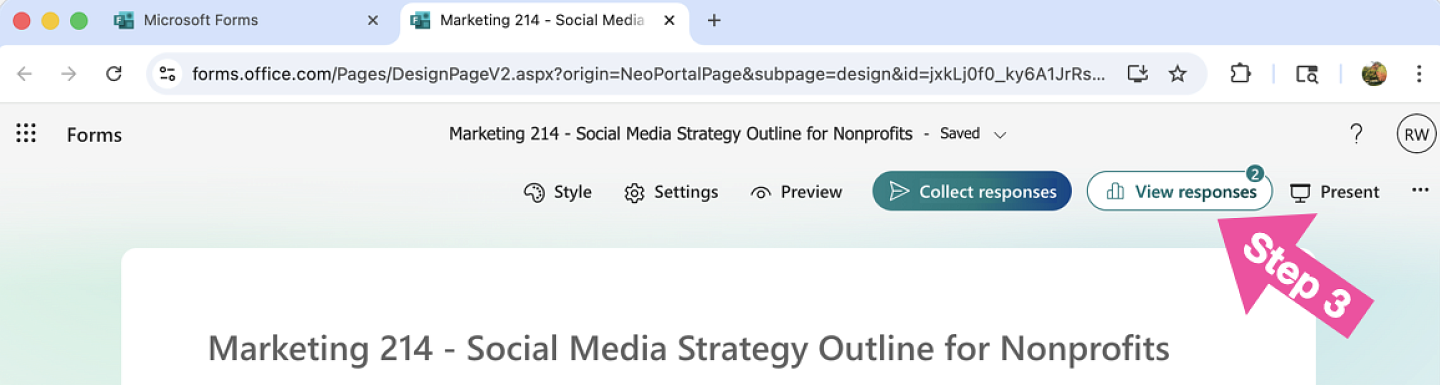Bookmark this page with the star
The width and height of the screenshot is (1440, 385).
coord(1178,74)
